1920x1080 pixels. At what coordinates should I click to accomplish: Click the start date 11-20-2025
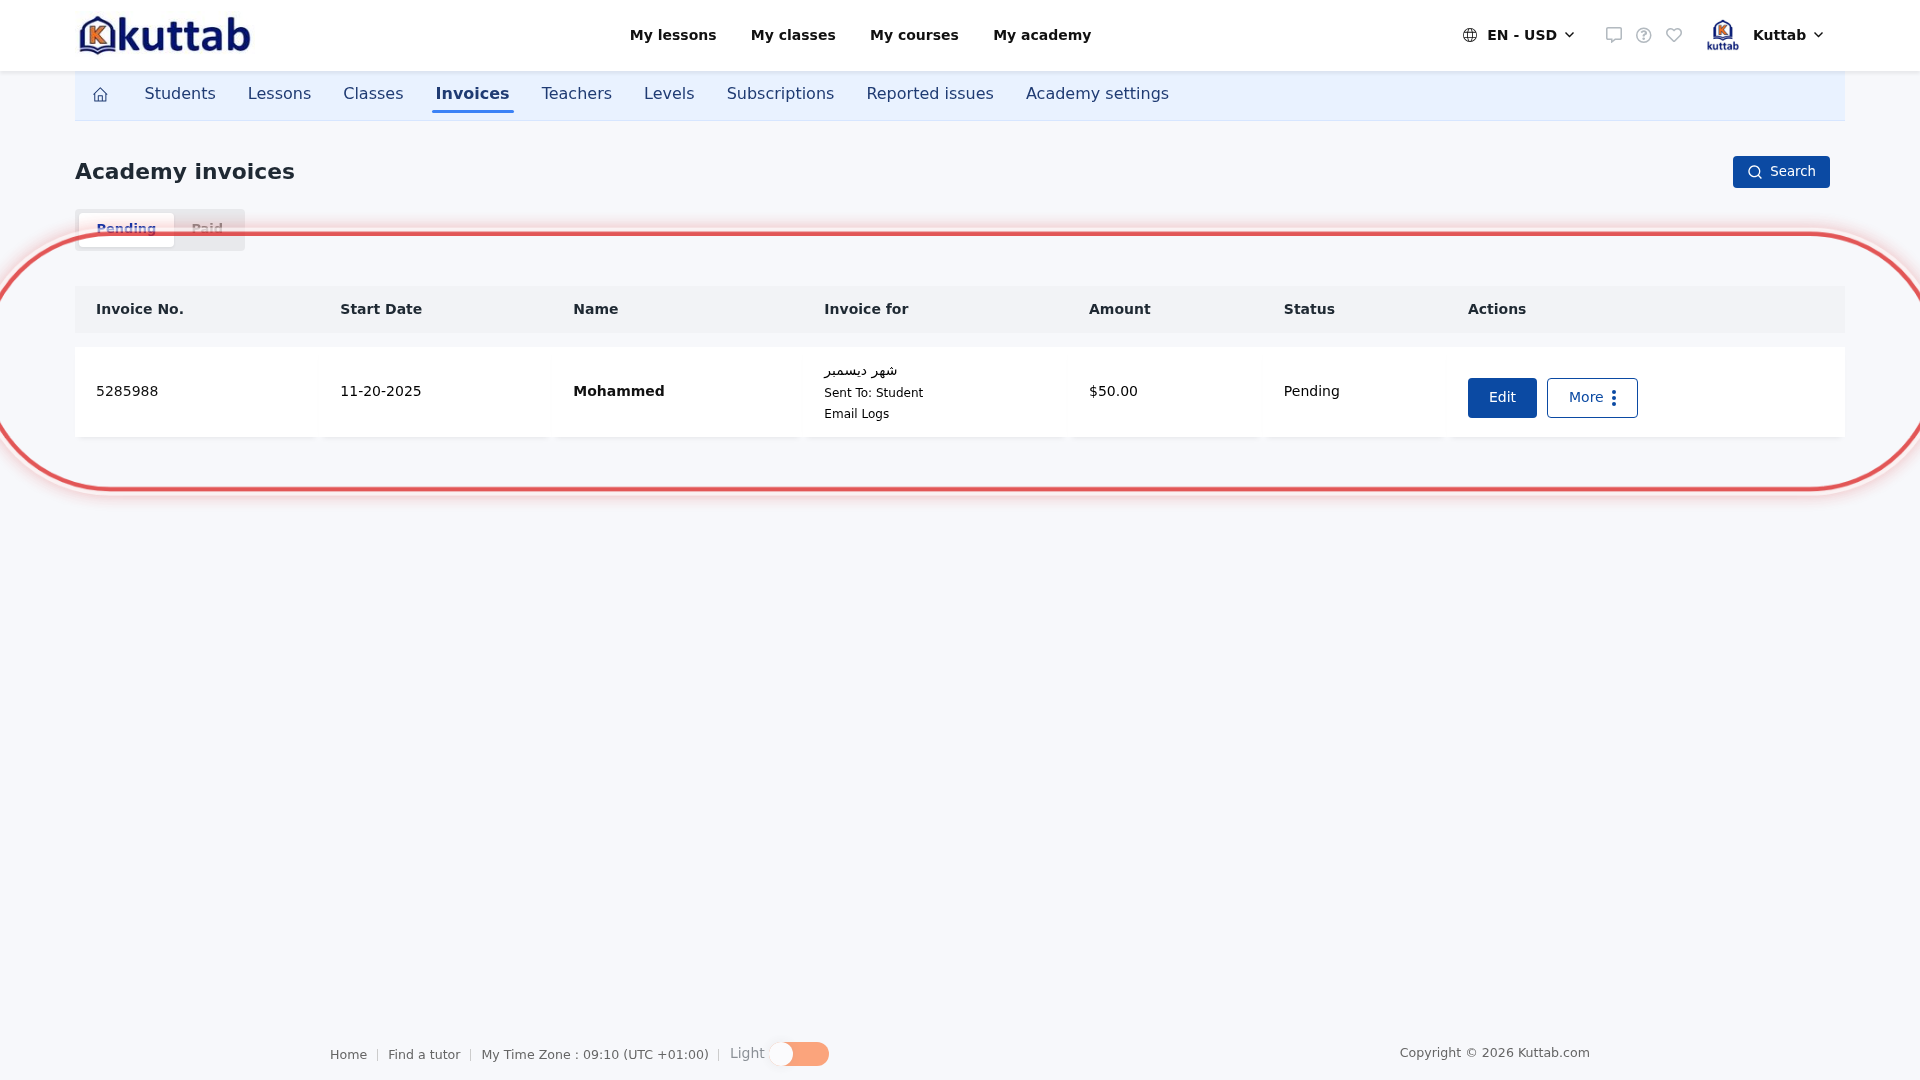tap(381, 391)
